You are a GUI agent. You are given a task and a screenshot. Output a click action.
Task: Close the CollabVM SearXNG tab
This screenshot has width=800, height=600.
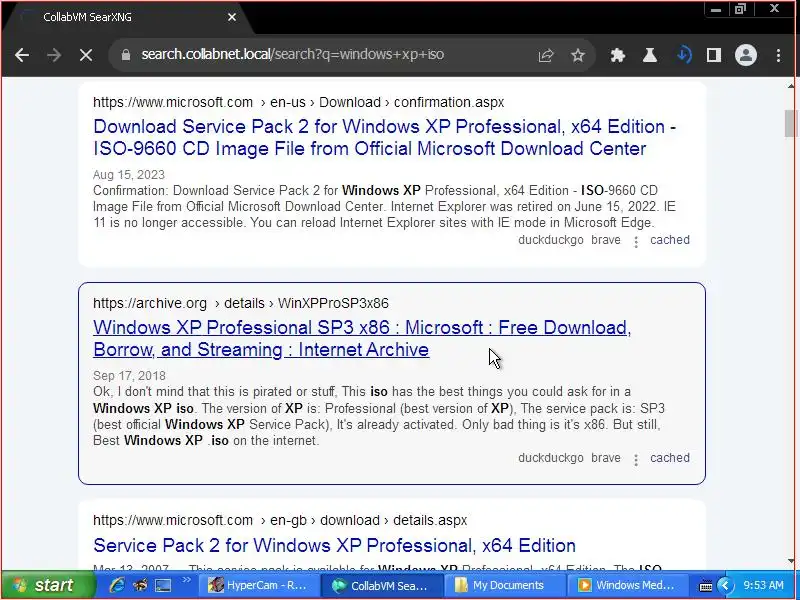[x=232, y=17]
